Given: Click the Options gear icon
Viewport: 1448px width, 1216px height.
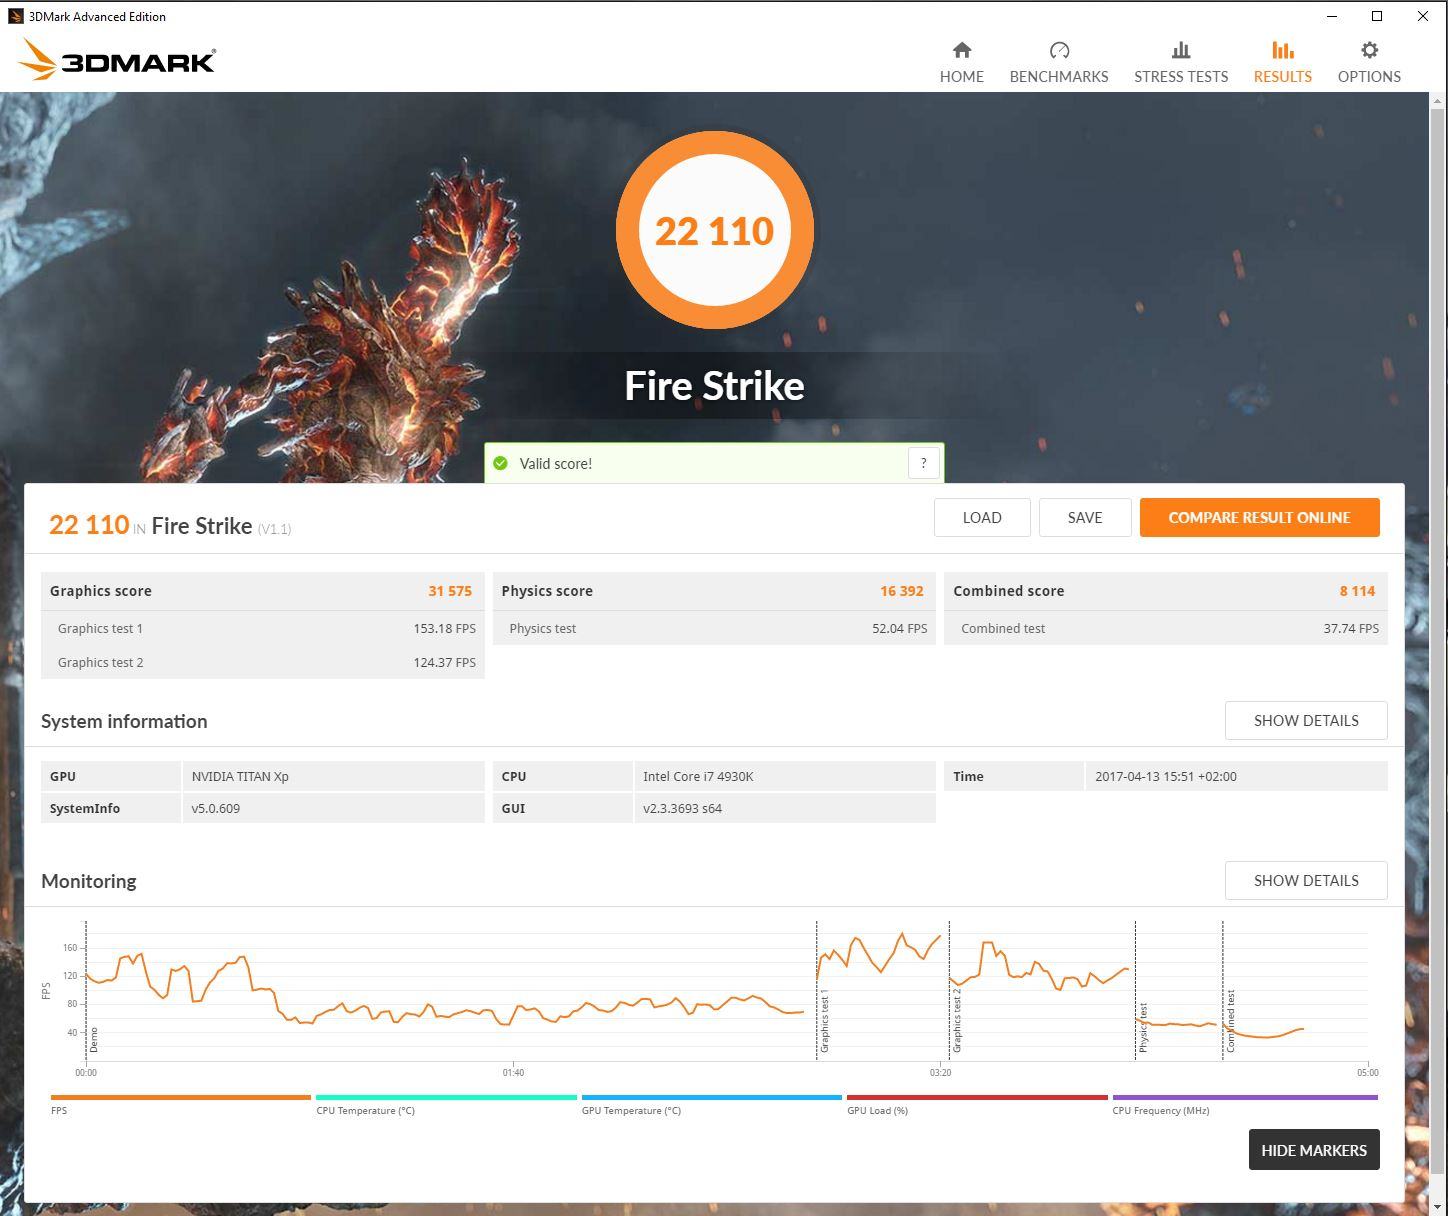Looking at the screenshot, I should point(1369,50).
